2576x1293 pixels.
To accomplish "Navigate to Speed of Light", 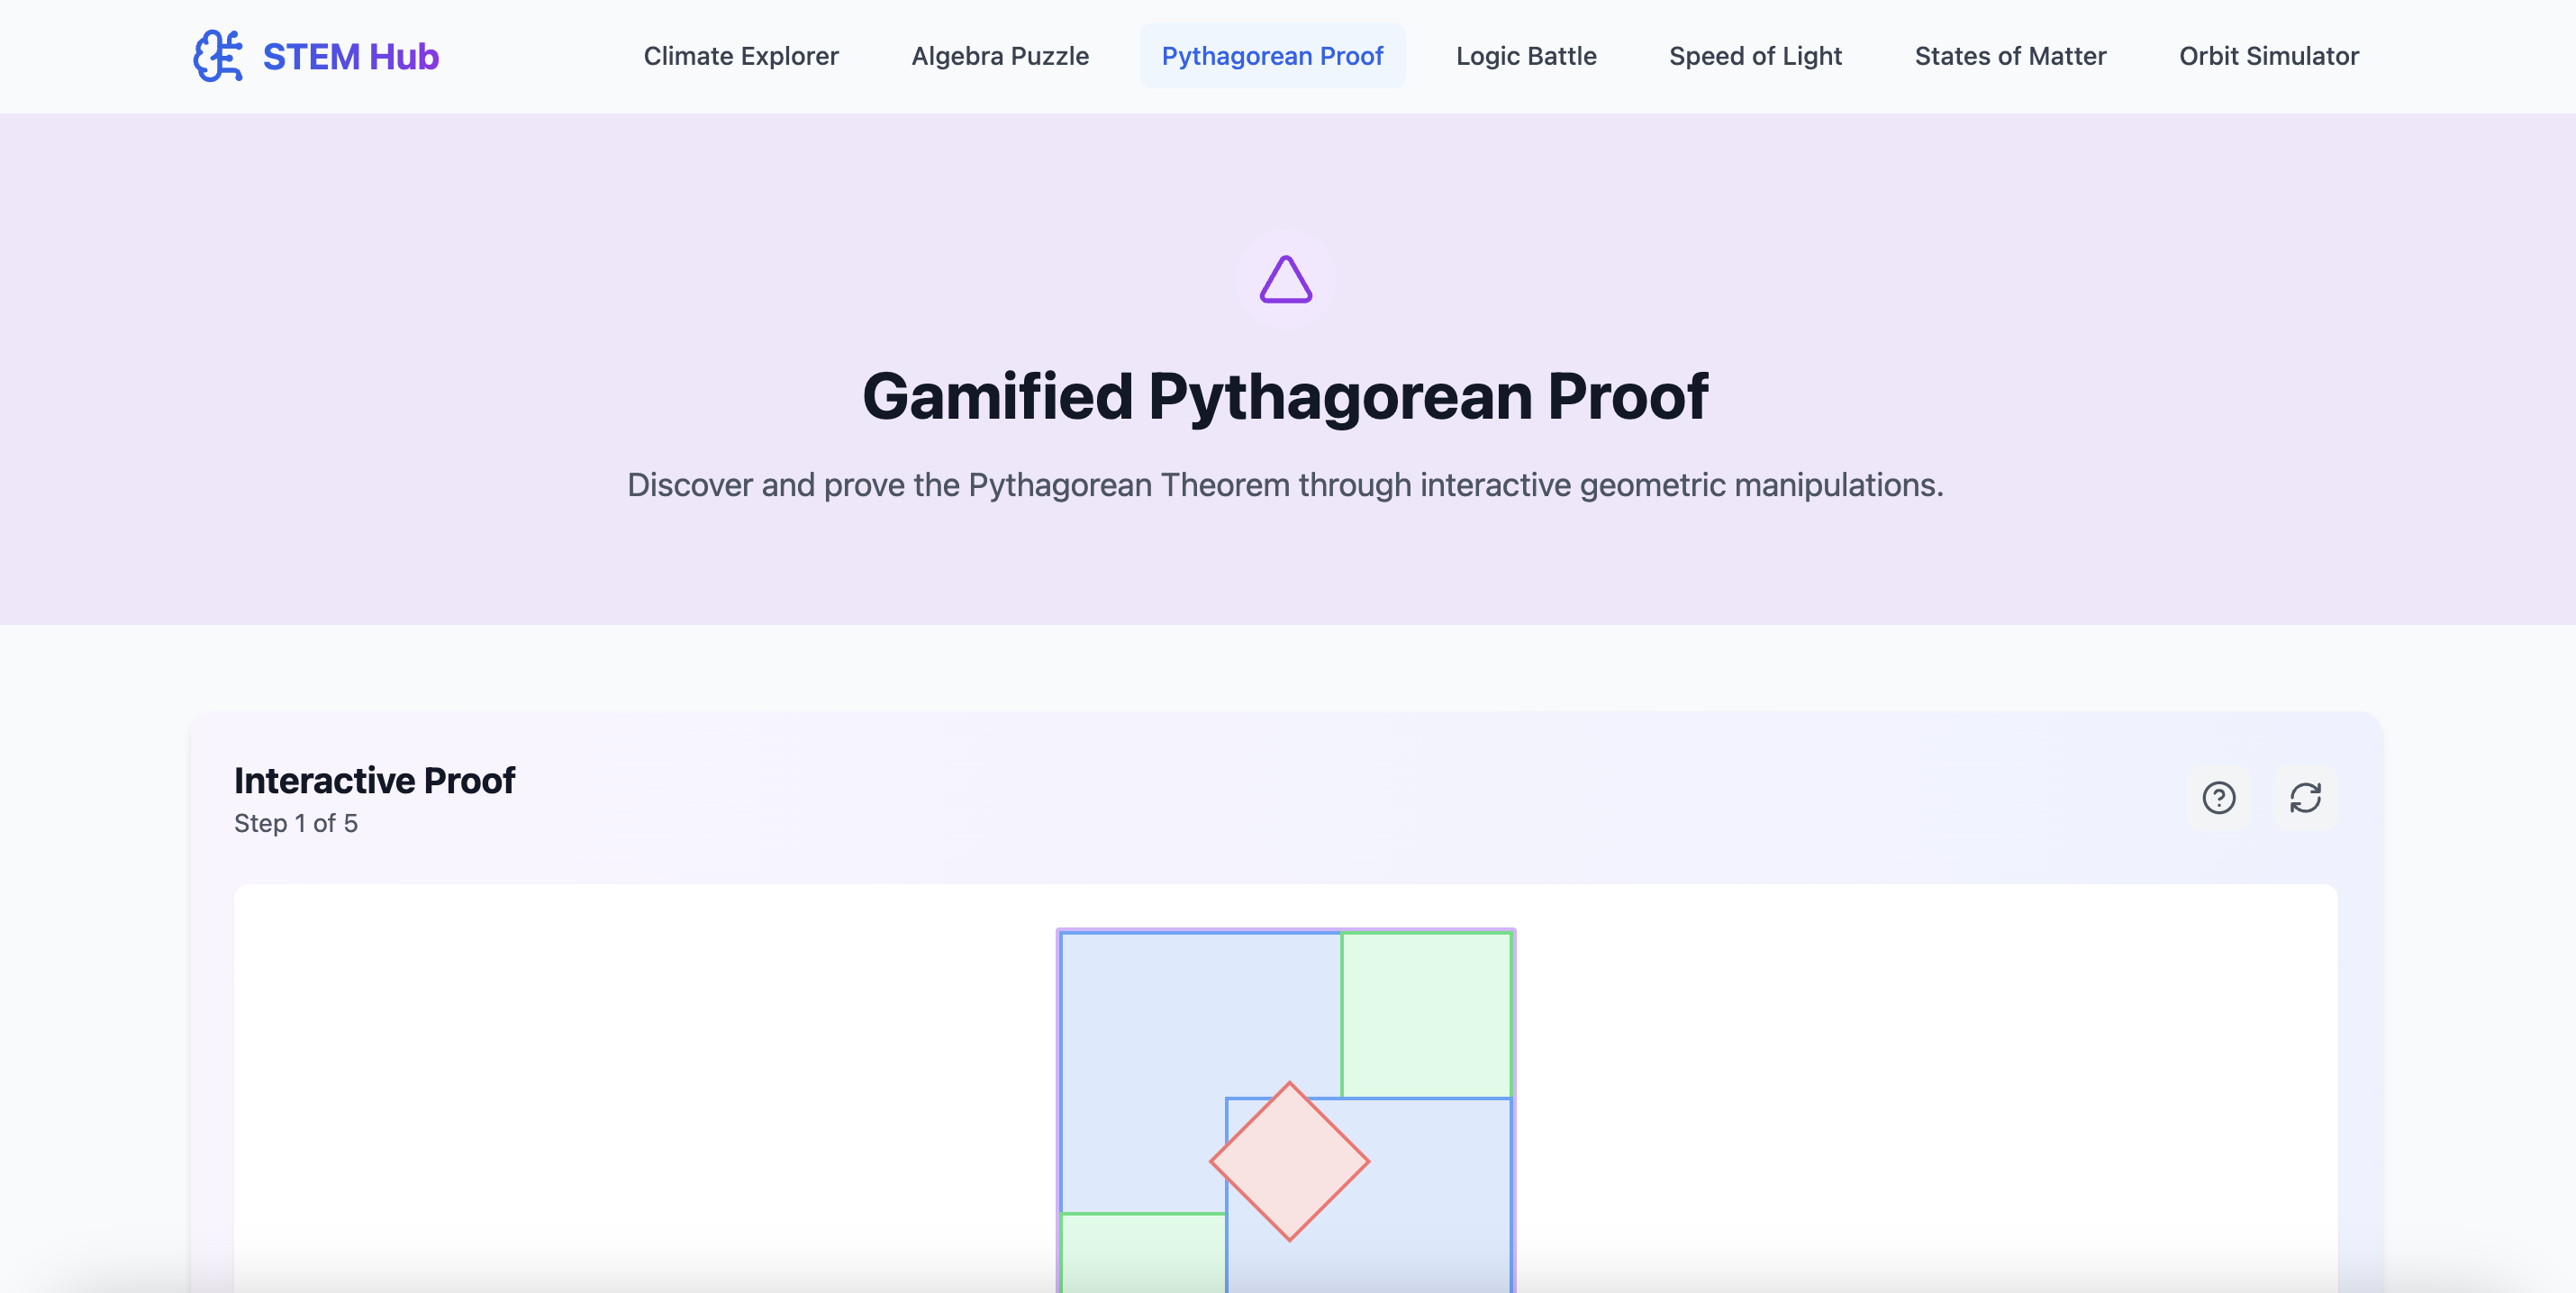I will (1755, 56).
